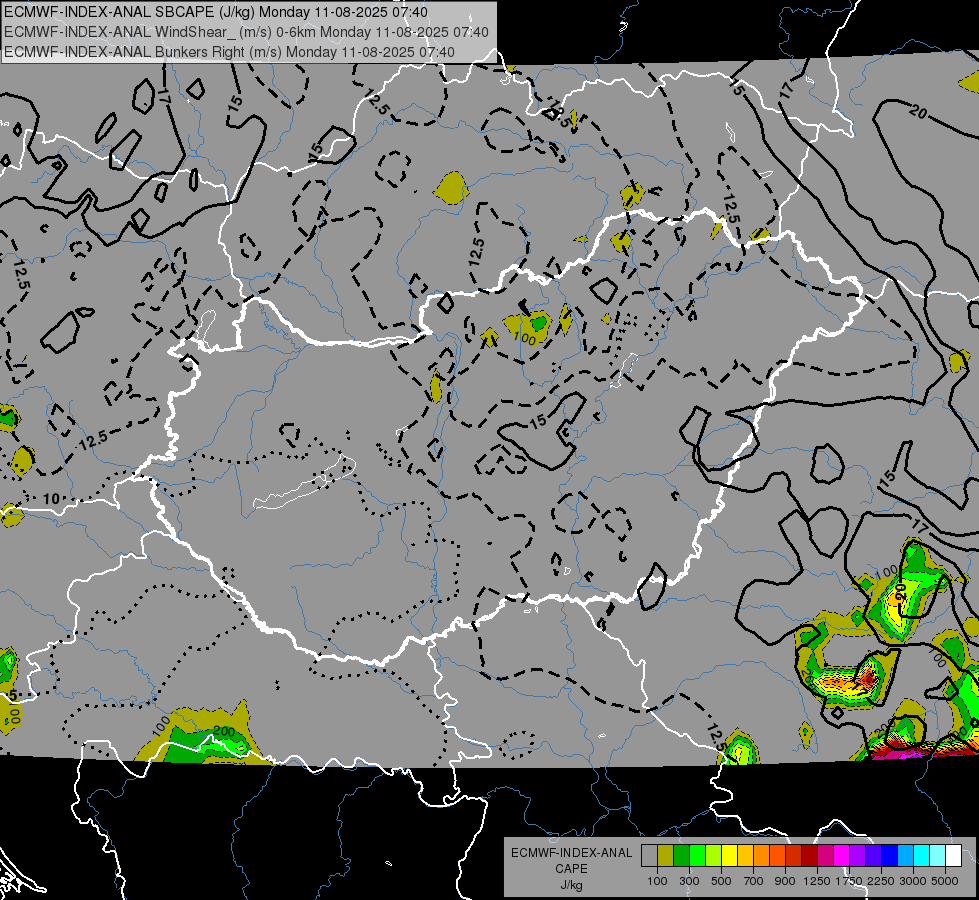Select the bright magenta legend swatch
The width and height of the screenshot is (979, 900).
point(842,856)
